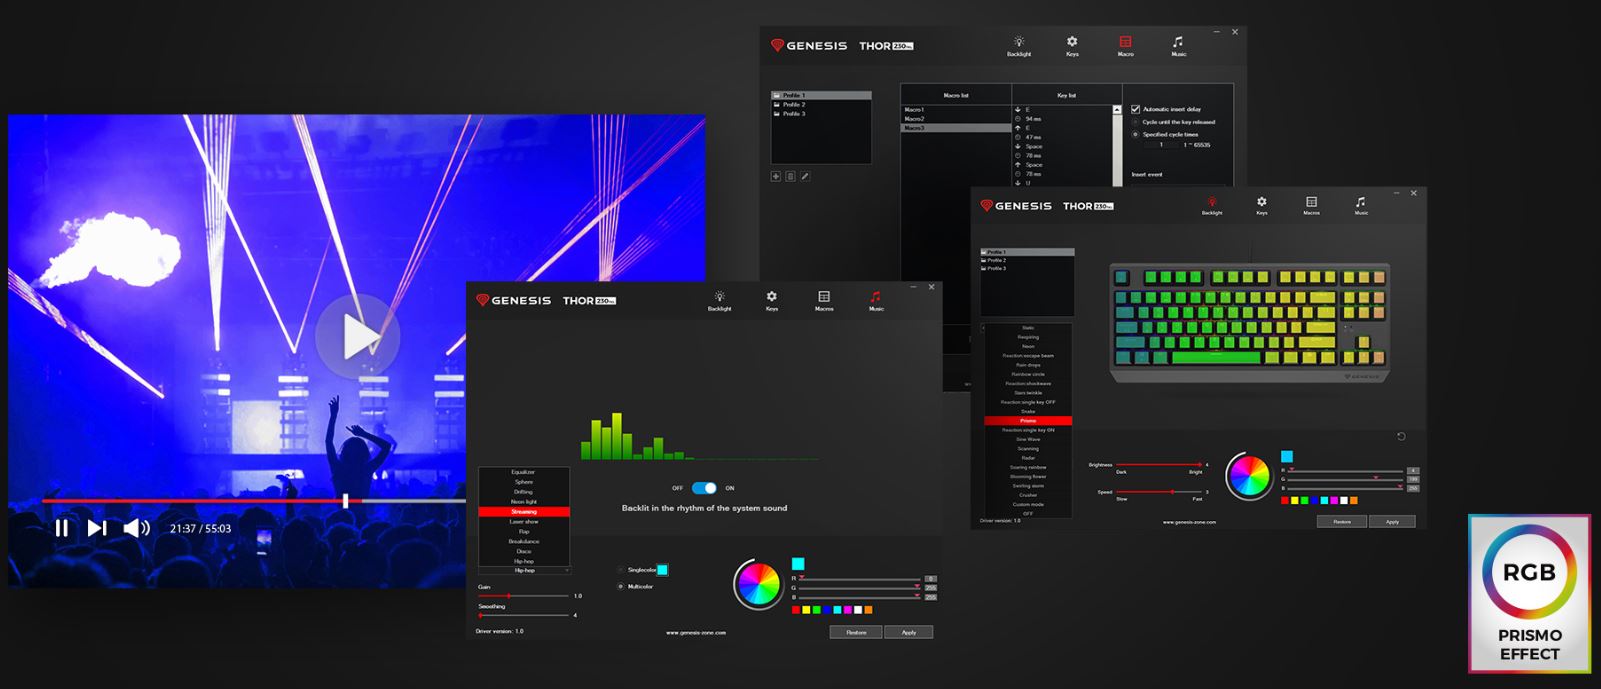Click the delete profile trash icon
Screen dimensions: 1601x689
click(790, 176)
